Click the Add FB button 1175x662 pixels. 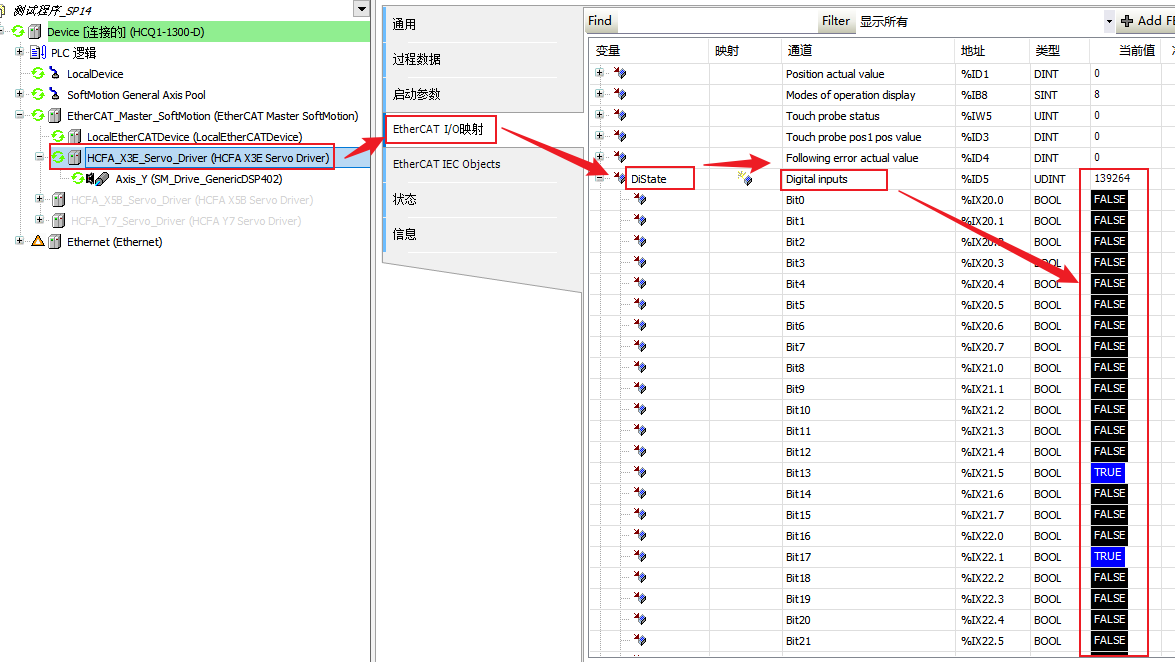(x=1146, y=21)
